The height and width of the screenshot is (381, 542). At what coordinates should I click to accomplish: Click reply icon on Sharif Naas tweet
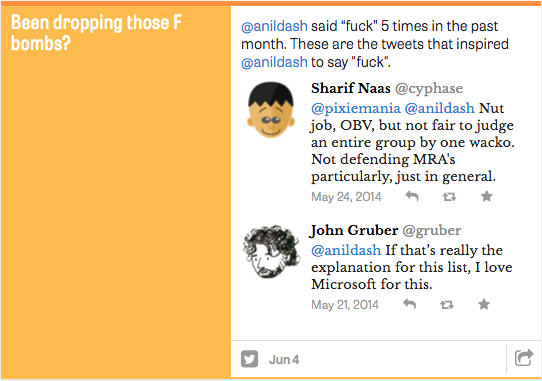[x=412, y=196]
